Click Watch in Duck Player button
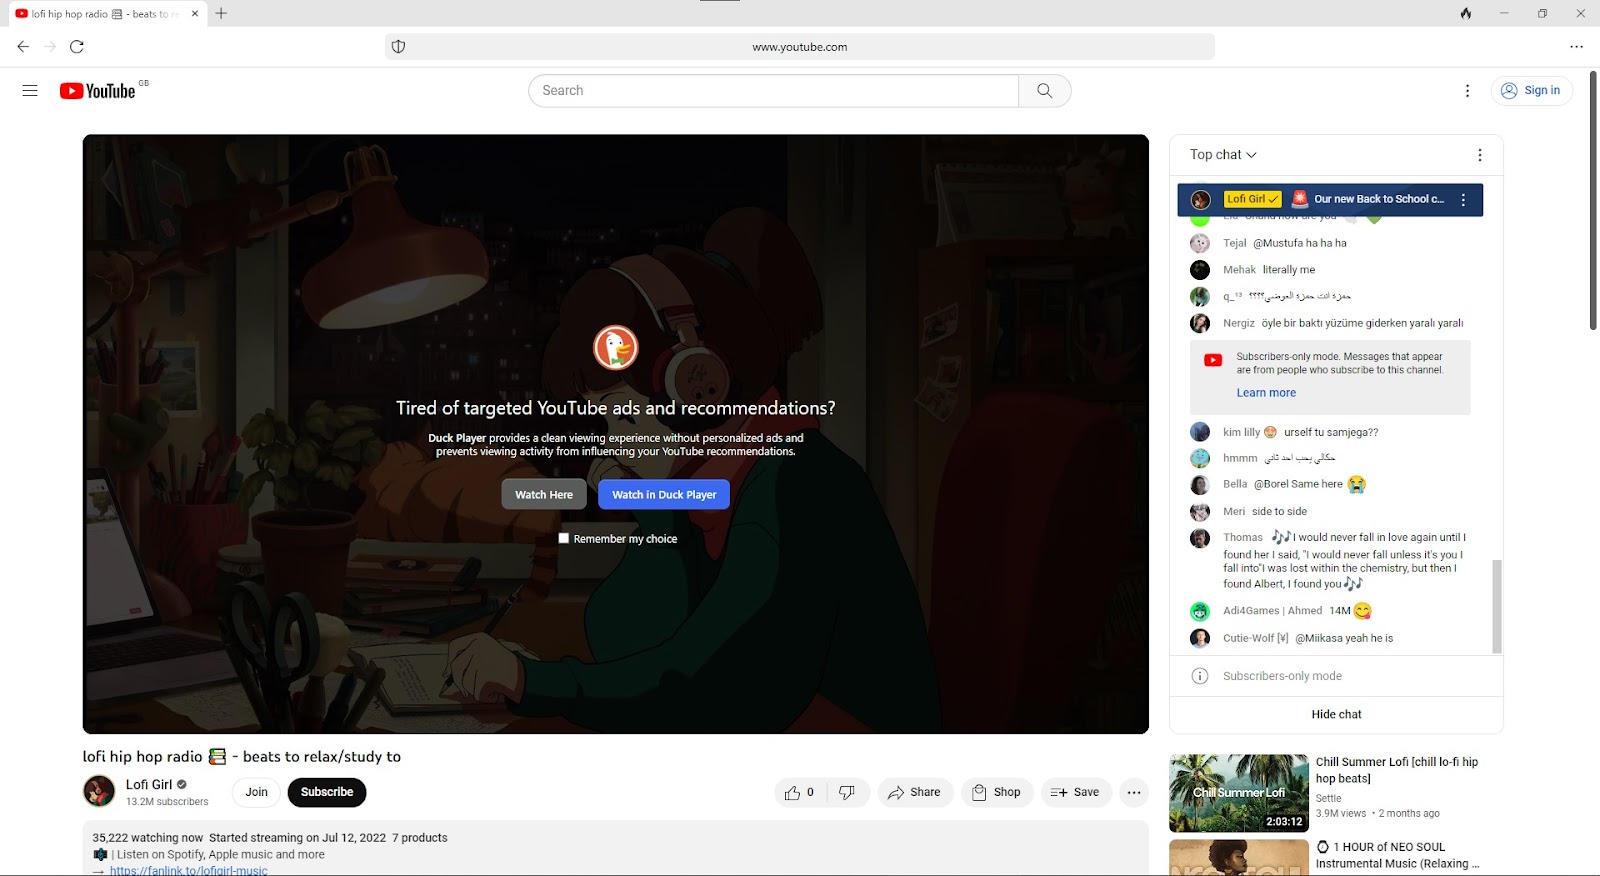 coord(664,494)
